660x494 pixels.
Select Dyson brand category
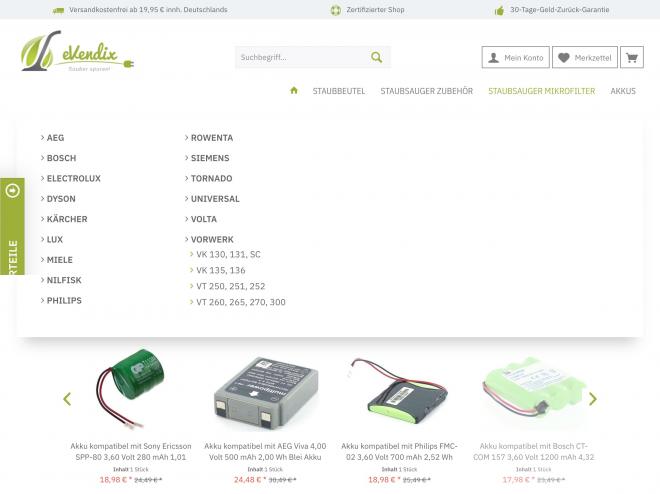pos(61,199)
